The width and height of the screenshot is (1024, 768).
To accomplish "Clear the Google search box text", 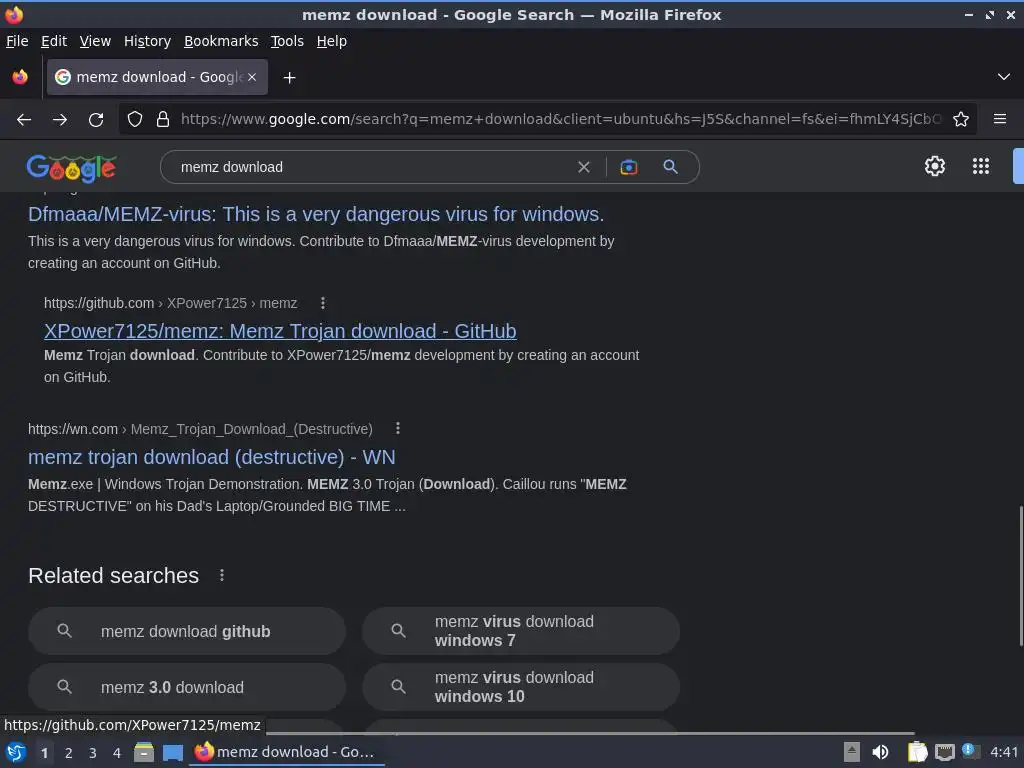I will 584,167.
